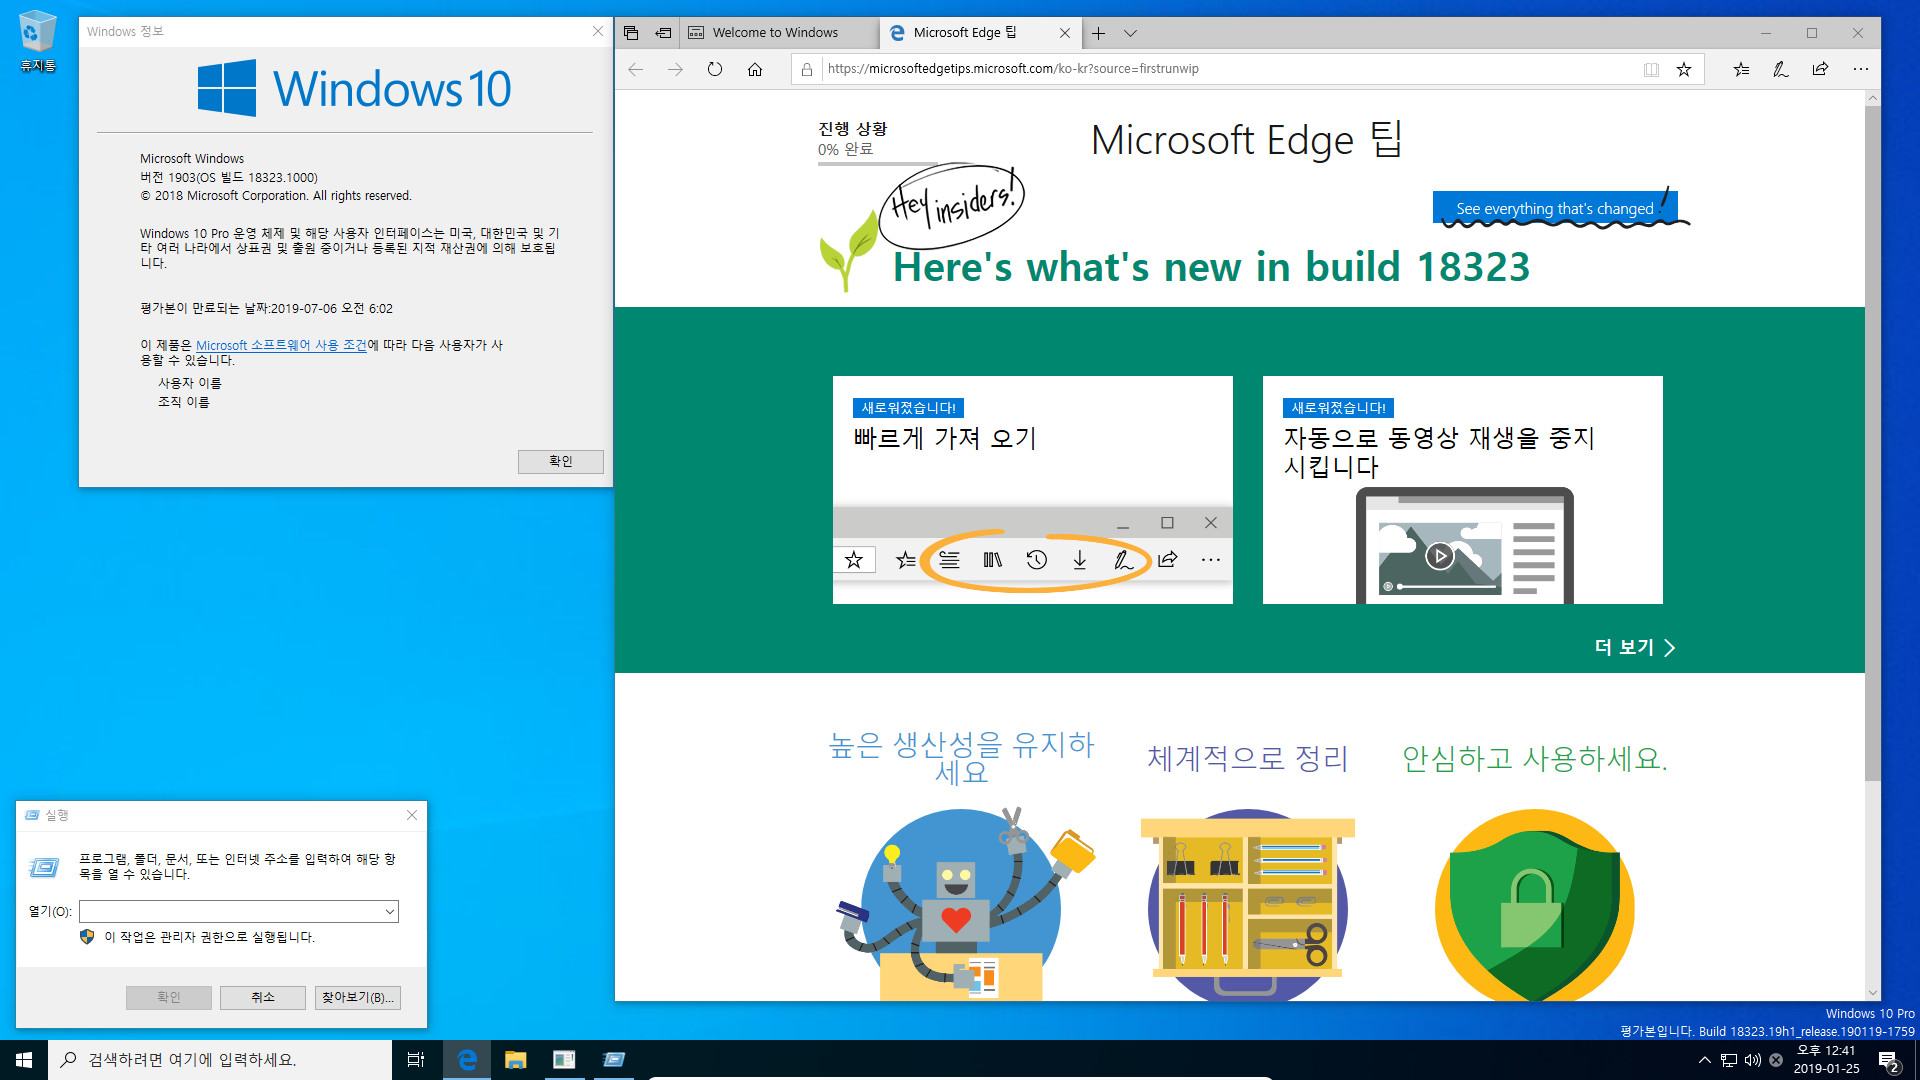Expand the 열기 combo box dropdown arrow
The height and width of the screenshot is (1080, 1920).
(x=390, y=911)
